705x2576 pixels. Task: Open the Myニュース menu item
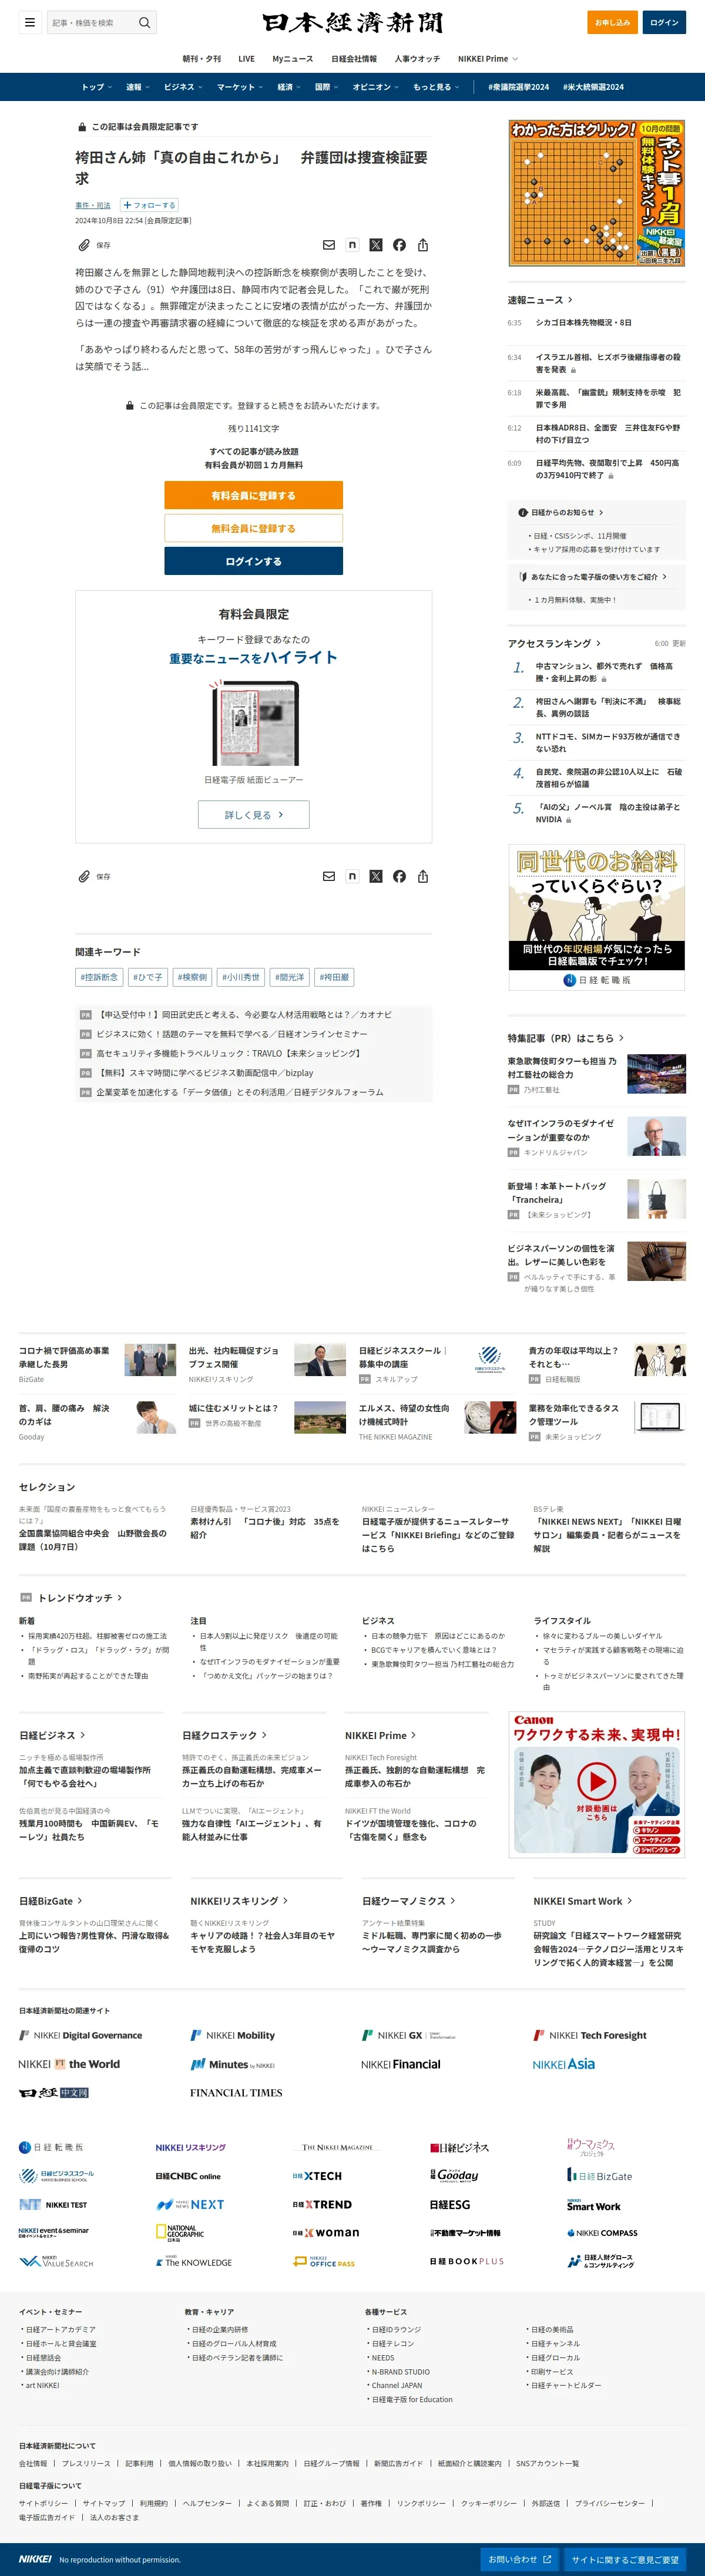[293, 59]
